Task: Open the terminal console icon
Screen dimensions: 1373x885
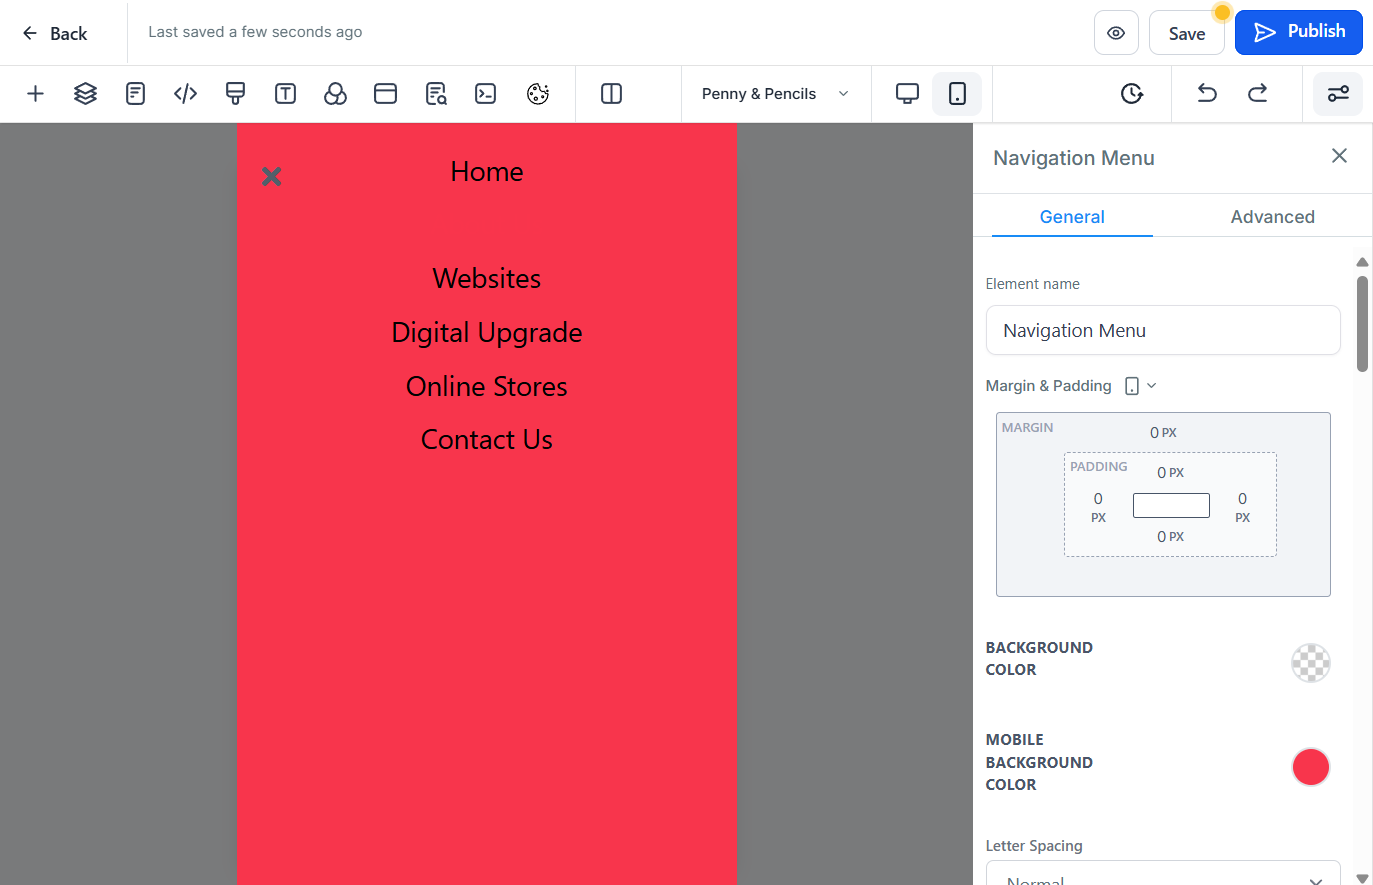Action: click(x=486, y=94)
